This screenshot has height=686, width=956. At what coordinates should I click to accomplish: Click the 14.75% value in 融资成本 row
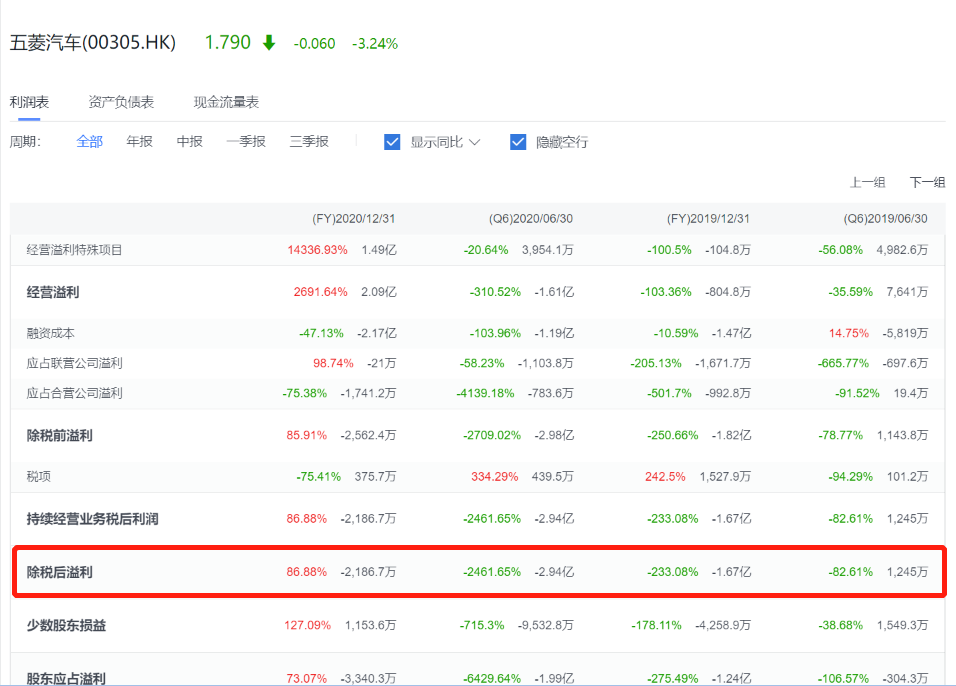point(849,334)
